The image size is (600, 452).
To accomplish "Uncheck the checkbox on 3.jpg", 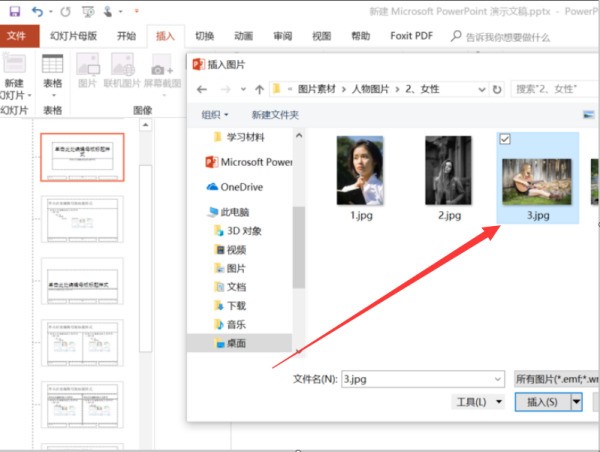I will (505, 139).
